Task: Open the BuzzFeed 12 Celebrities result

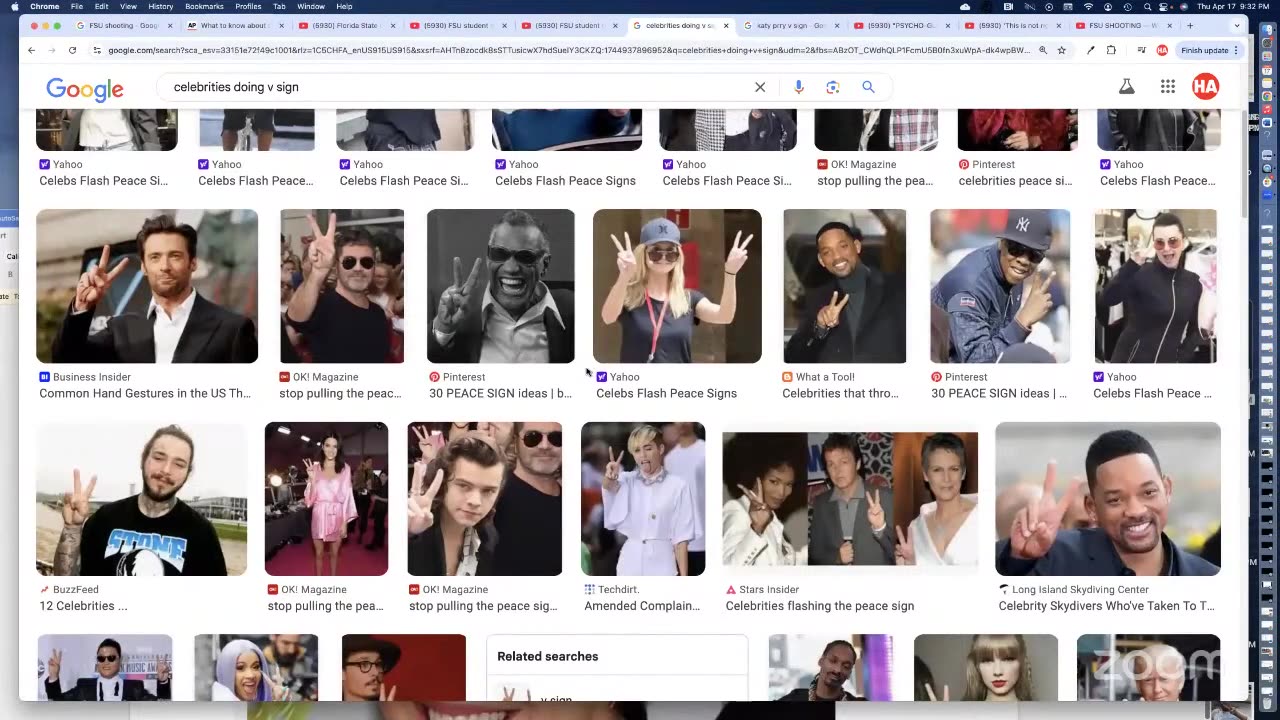Action: point(141,499)
